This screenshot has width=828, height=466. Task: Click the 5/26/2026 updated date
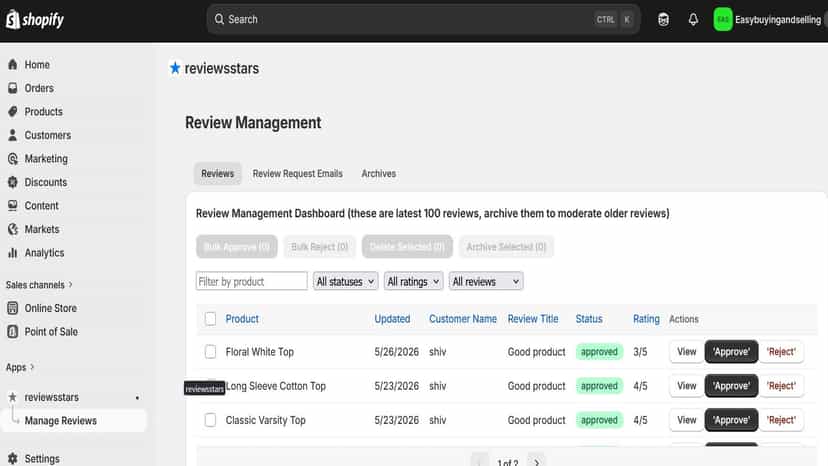click(x=397, y=352)
